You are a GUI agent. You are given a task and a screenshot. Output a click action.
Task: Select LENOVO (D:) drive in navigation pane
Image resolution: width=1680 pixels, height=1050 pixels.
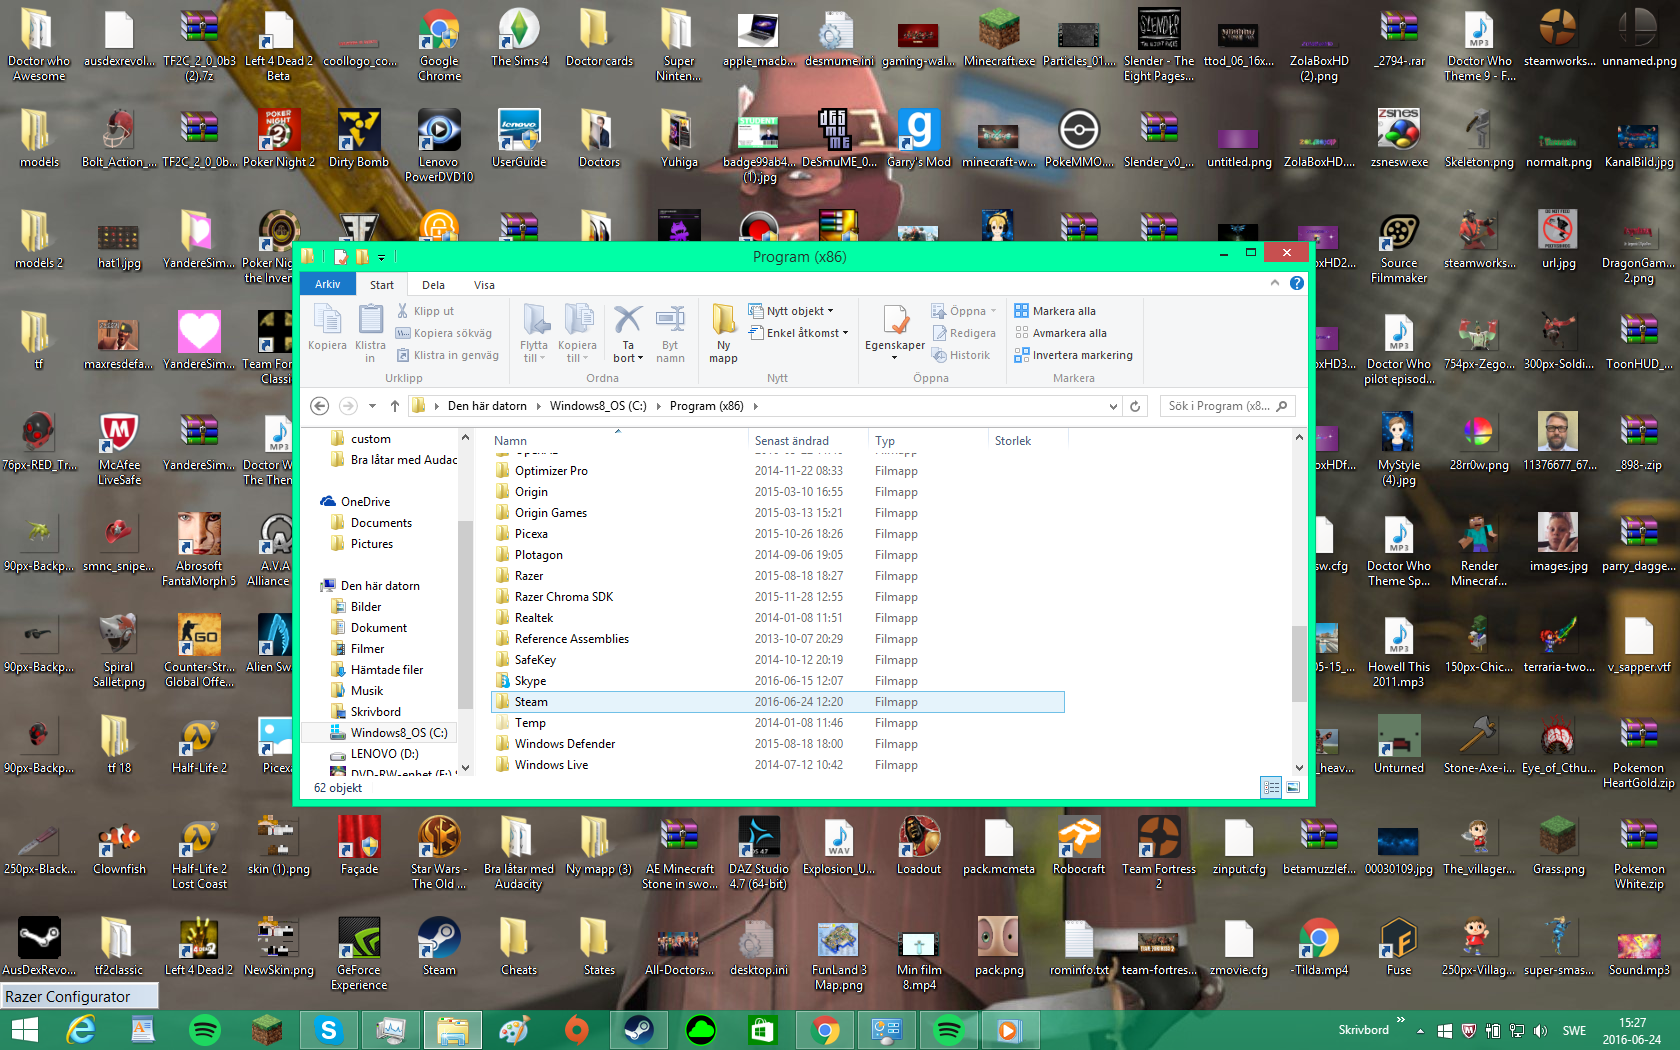[384, 754]
